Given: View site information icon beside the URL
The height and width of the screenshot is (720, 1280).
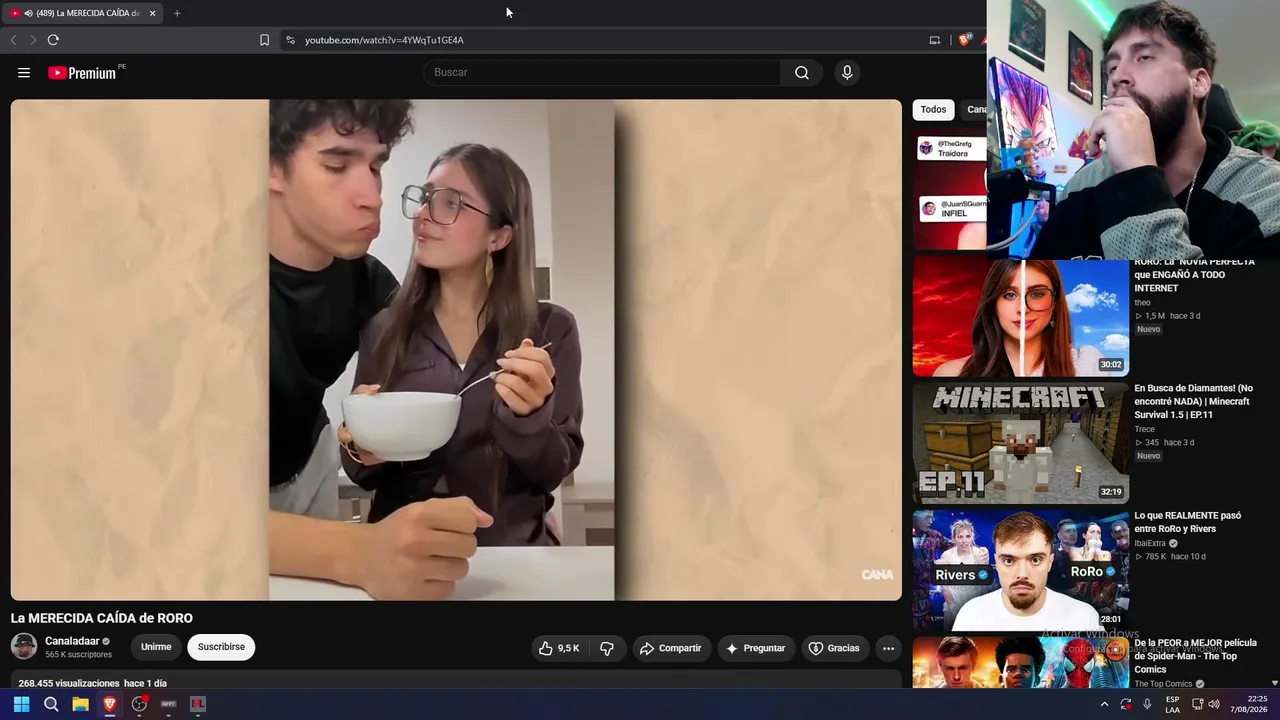Looking at the screenshot, I should [290, 40].
